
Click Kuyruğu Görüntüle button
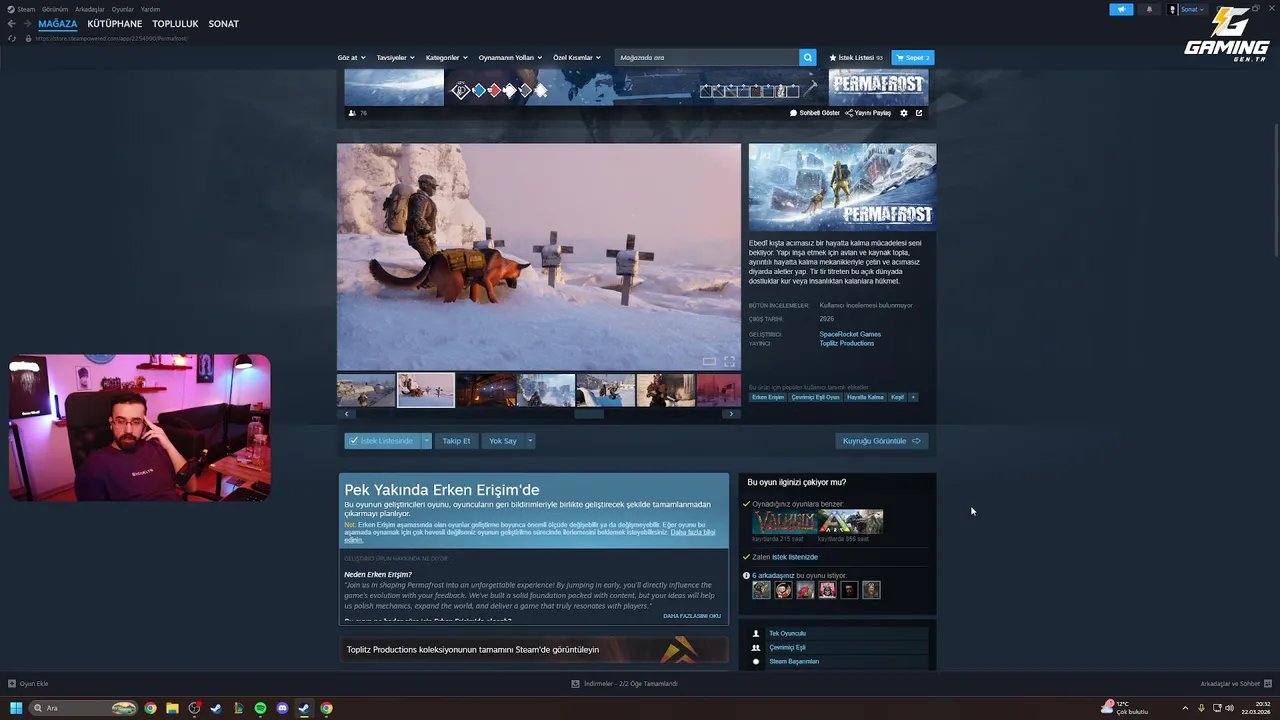[x=882, y=441]
